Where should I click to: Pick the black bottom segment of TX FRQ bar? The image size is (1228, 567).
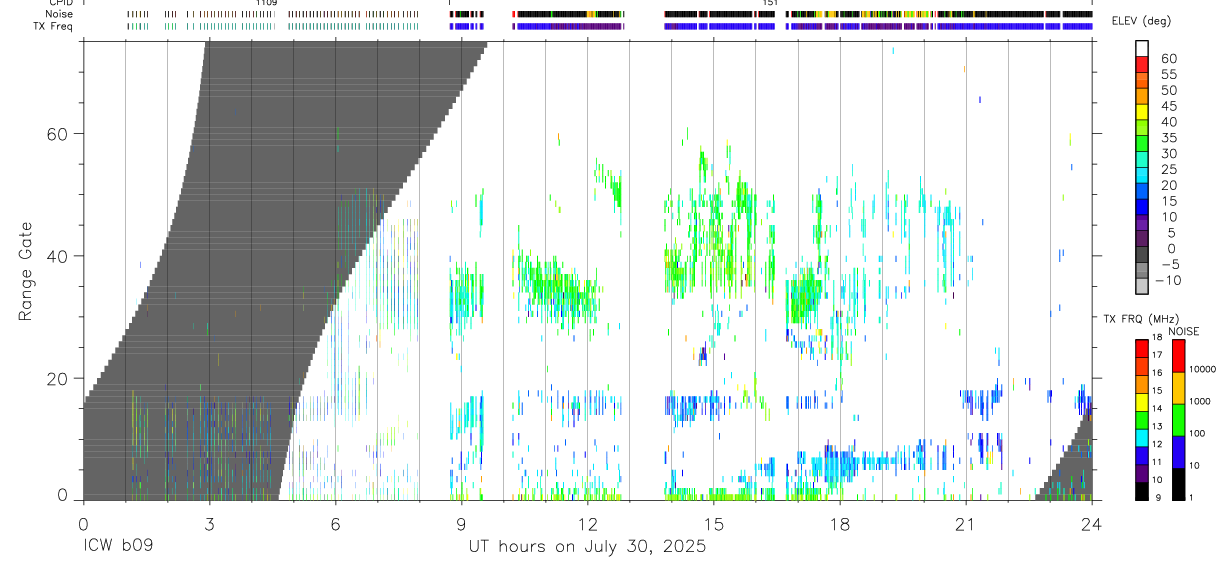point(1142,491)
